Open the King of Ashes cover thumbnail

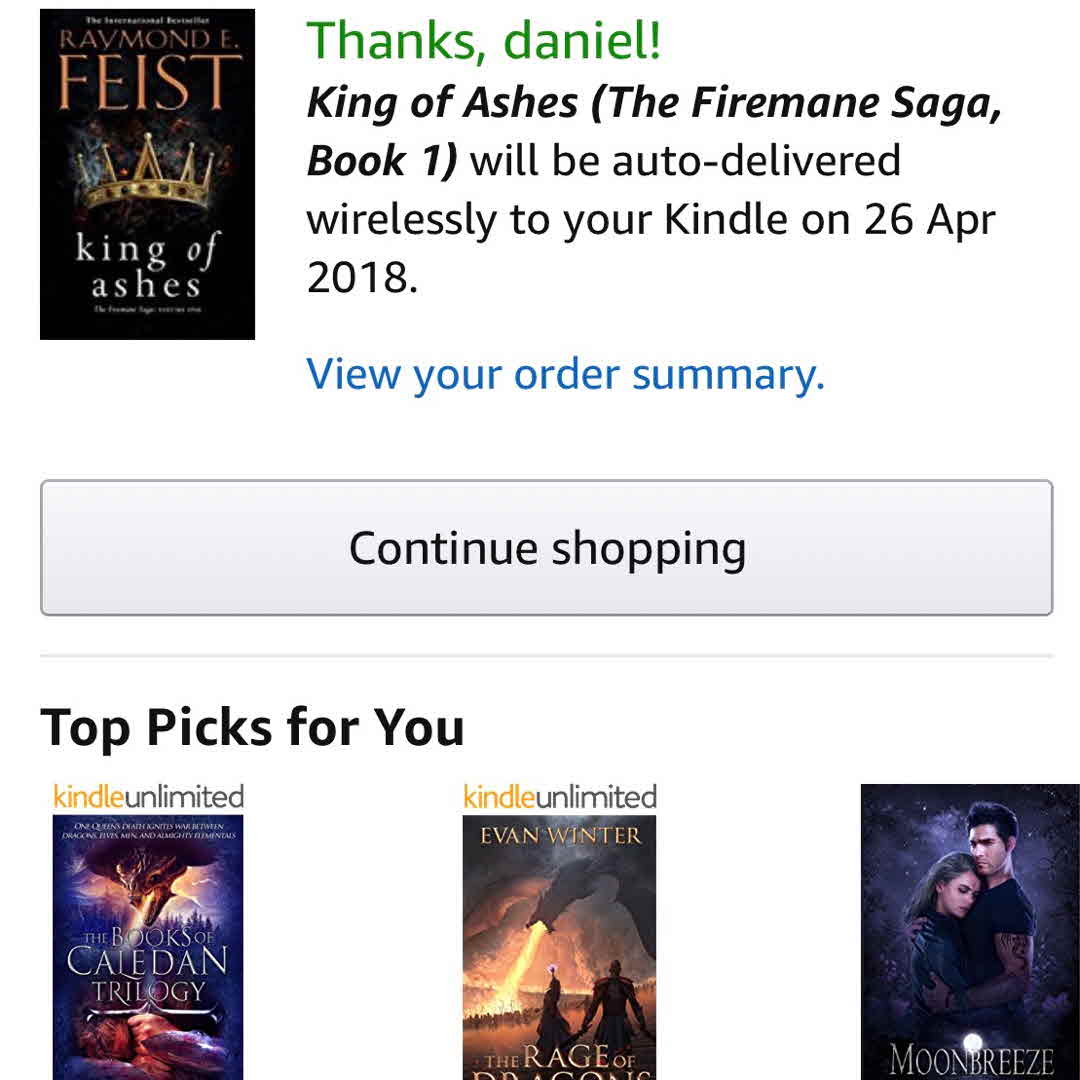click(x=147, y=175)
